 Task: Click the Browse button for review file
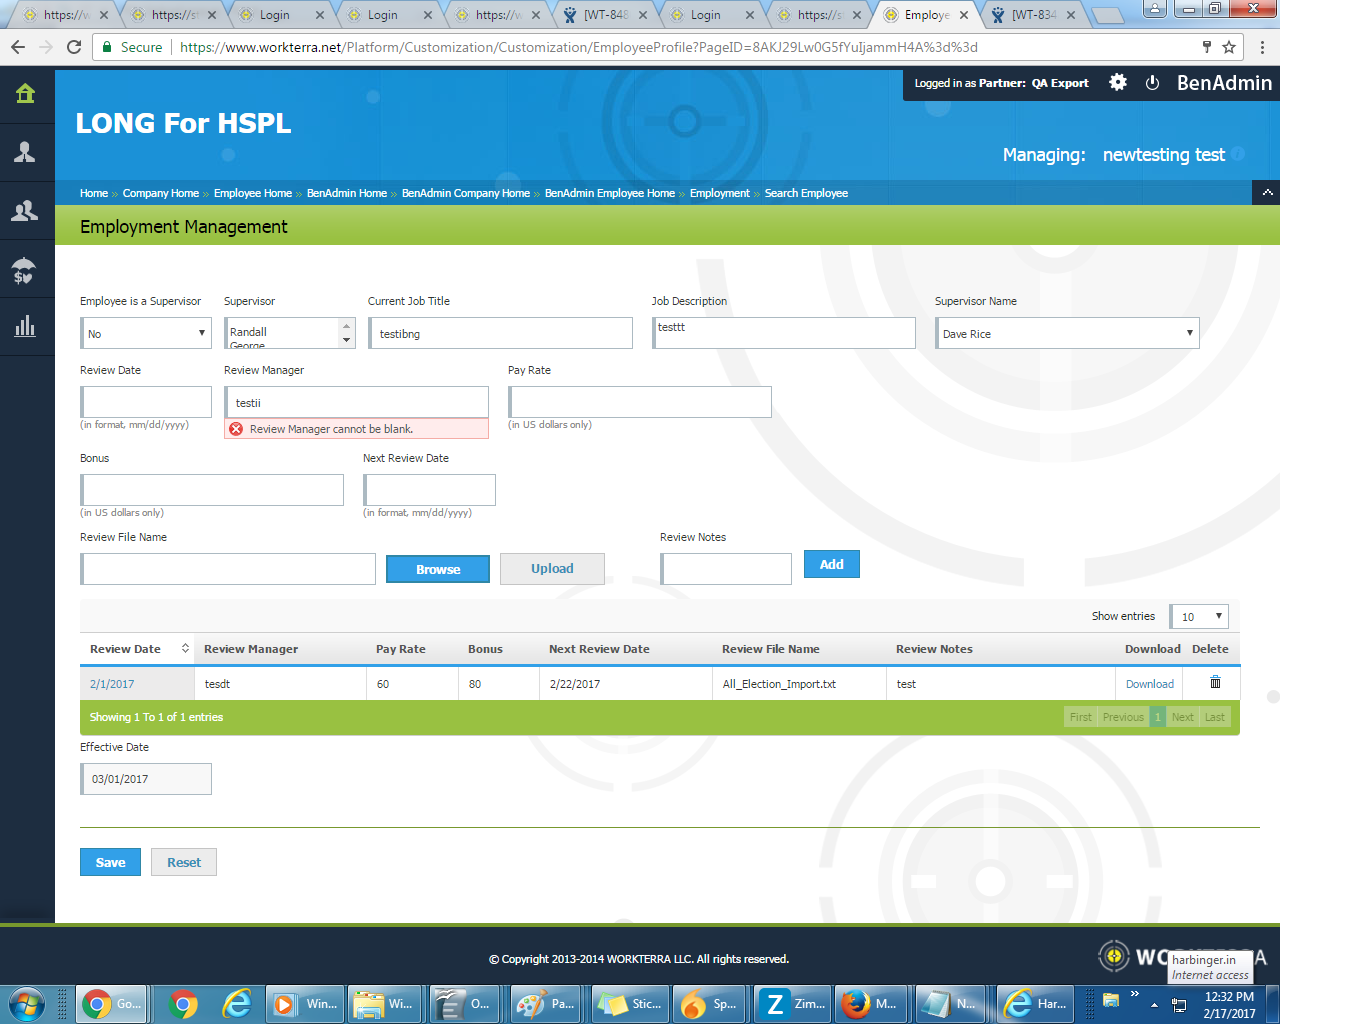[x=438, y=569]
